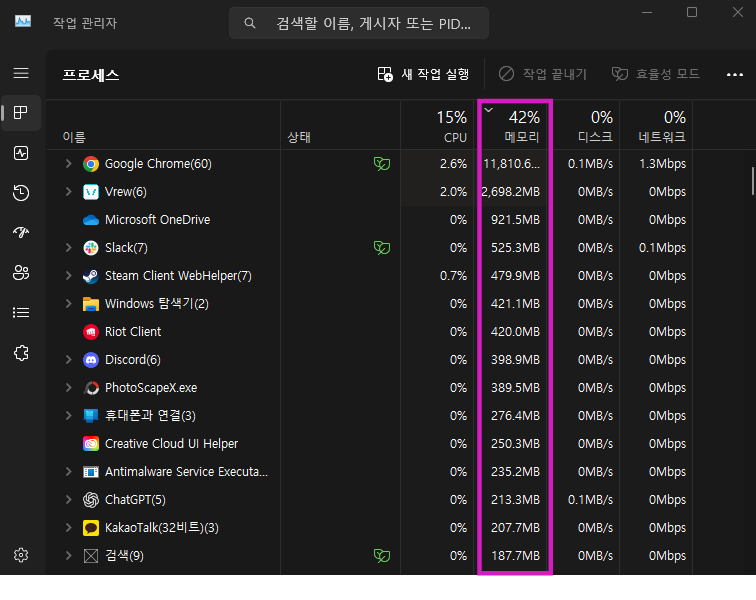Open the App history page icon
Screen dimensions: 756x600
[21, 193]
